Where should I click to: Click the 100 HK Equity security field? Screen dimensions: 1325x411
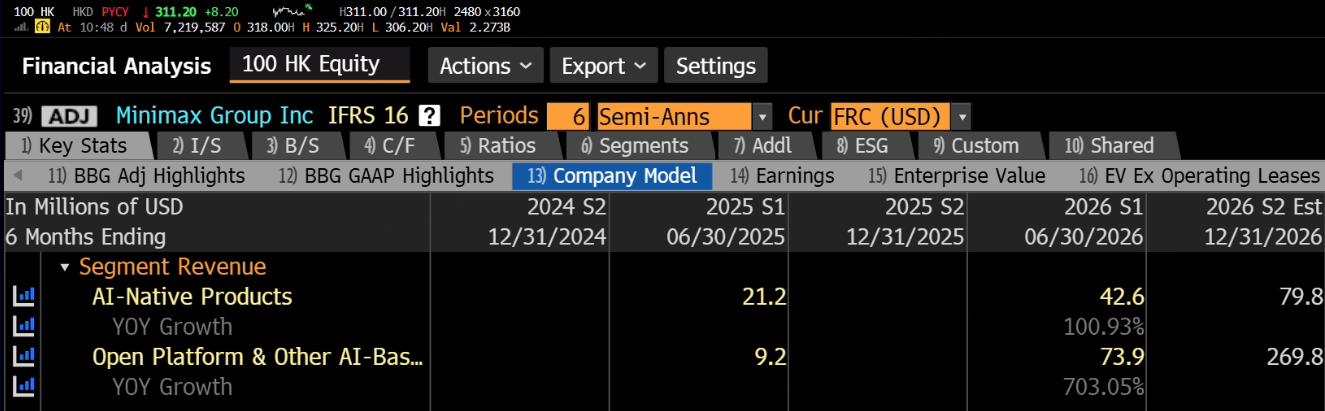[320, 65]
